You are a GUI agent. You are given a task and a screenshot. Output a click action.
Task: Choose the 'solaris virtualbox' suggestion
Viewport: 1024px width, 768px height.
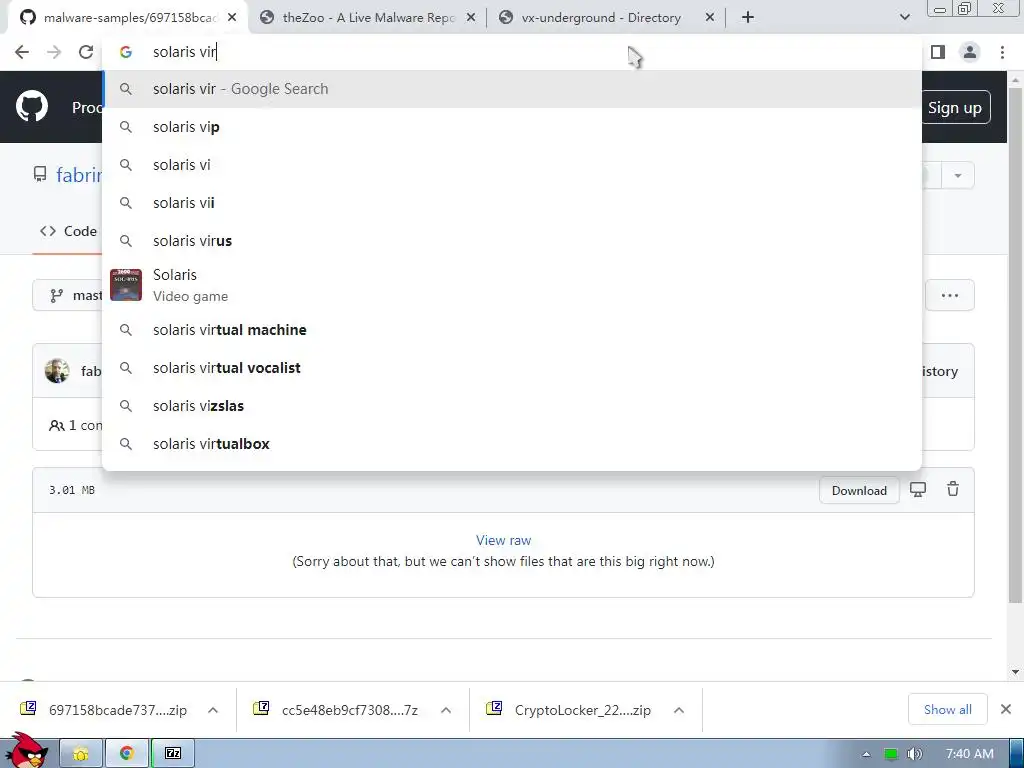[512, 443]
